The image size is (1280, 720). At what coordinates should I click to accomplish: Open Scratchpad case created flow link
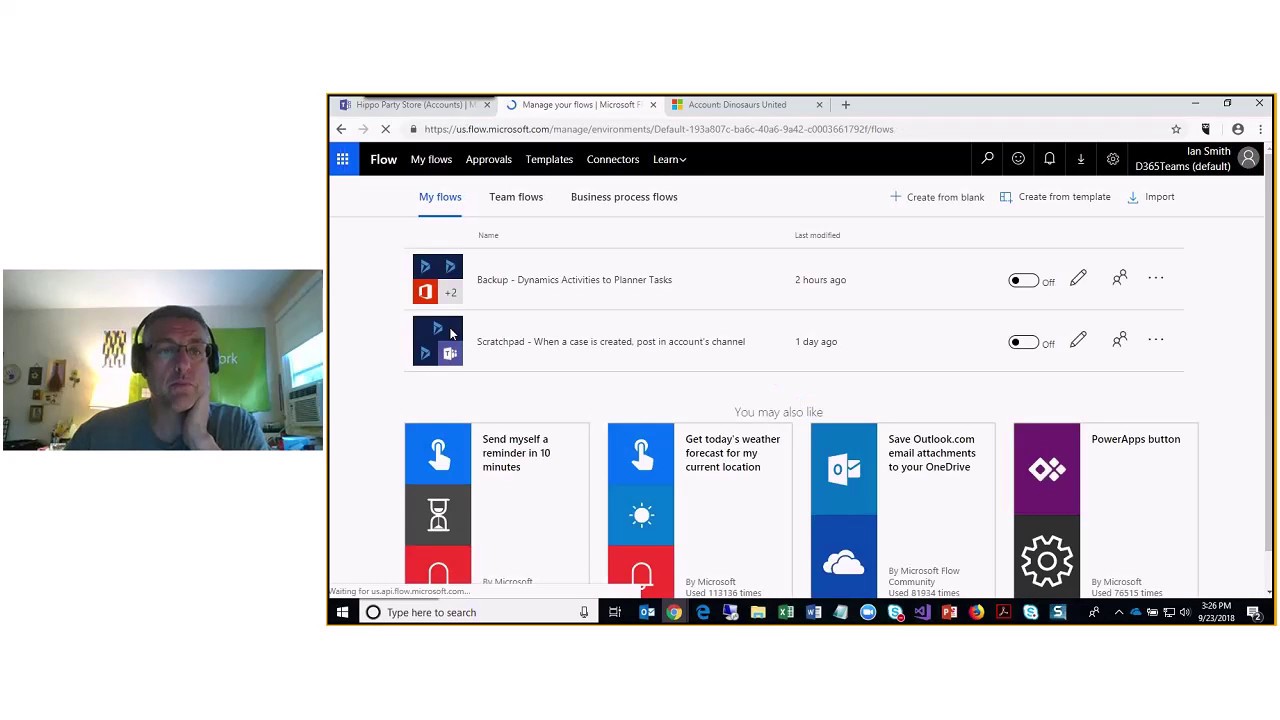[611, 342]
